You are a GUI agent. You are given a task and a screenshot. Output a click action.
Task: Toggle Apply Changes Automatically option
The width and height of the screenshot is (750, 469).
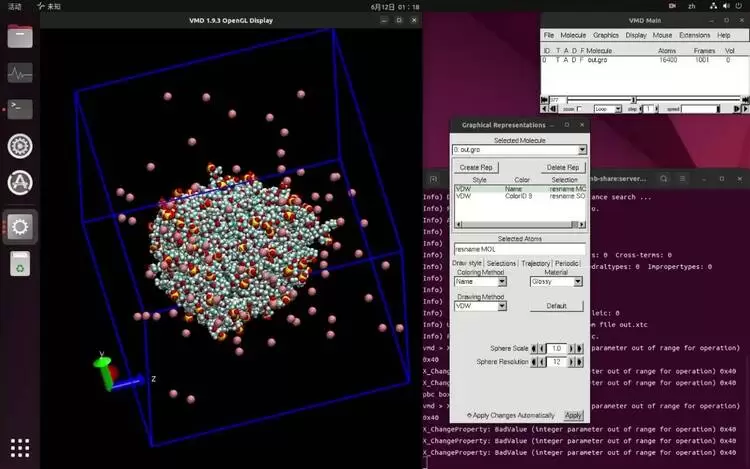469,415
